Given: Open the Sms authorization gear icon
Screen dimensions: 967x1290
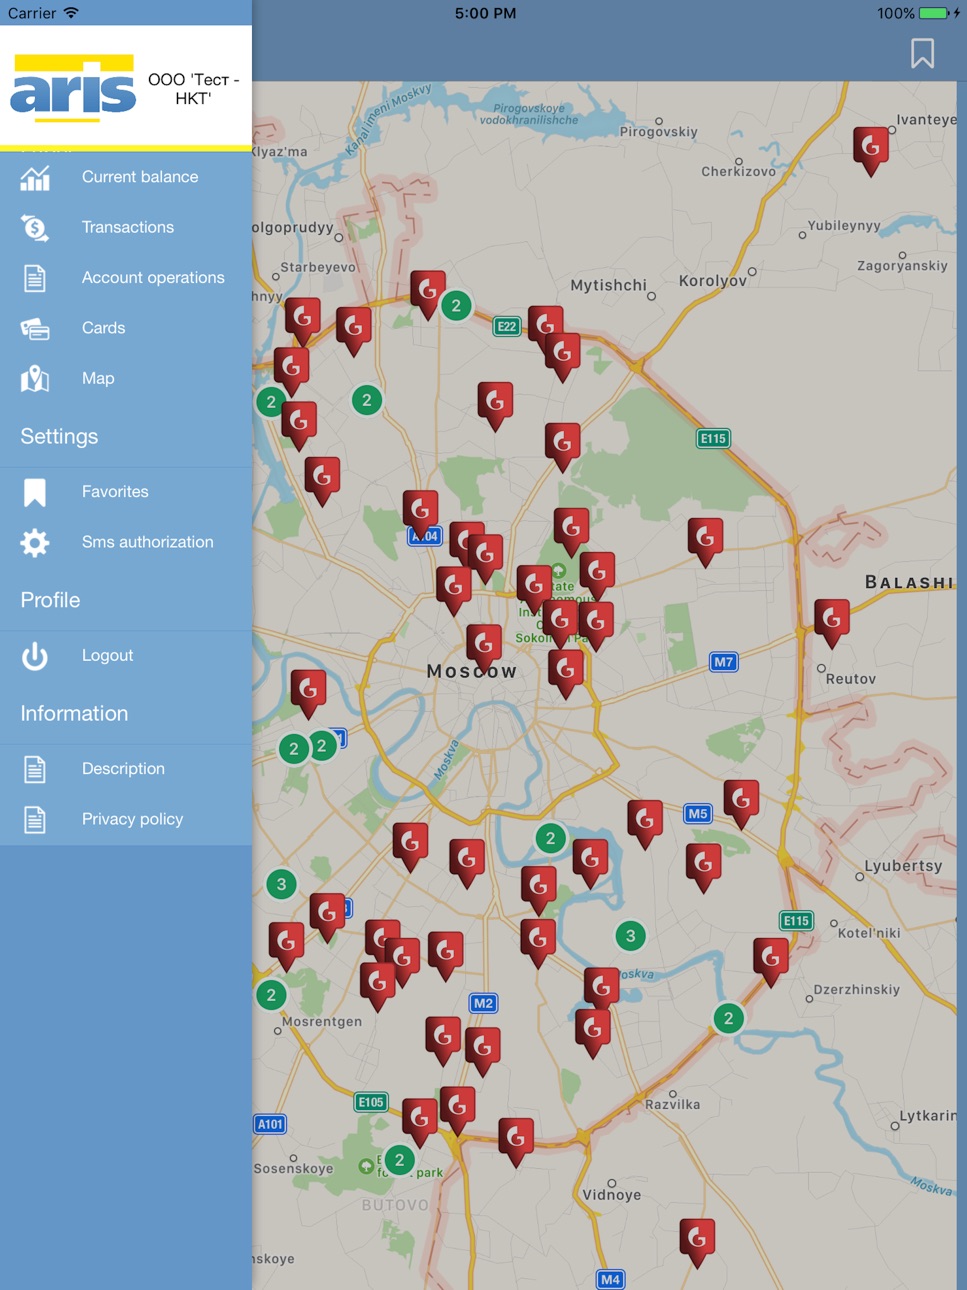Looking at the screenshot, I should (35, 542).
